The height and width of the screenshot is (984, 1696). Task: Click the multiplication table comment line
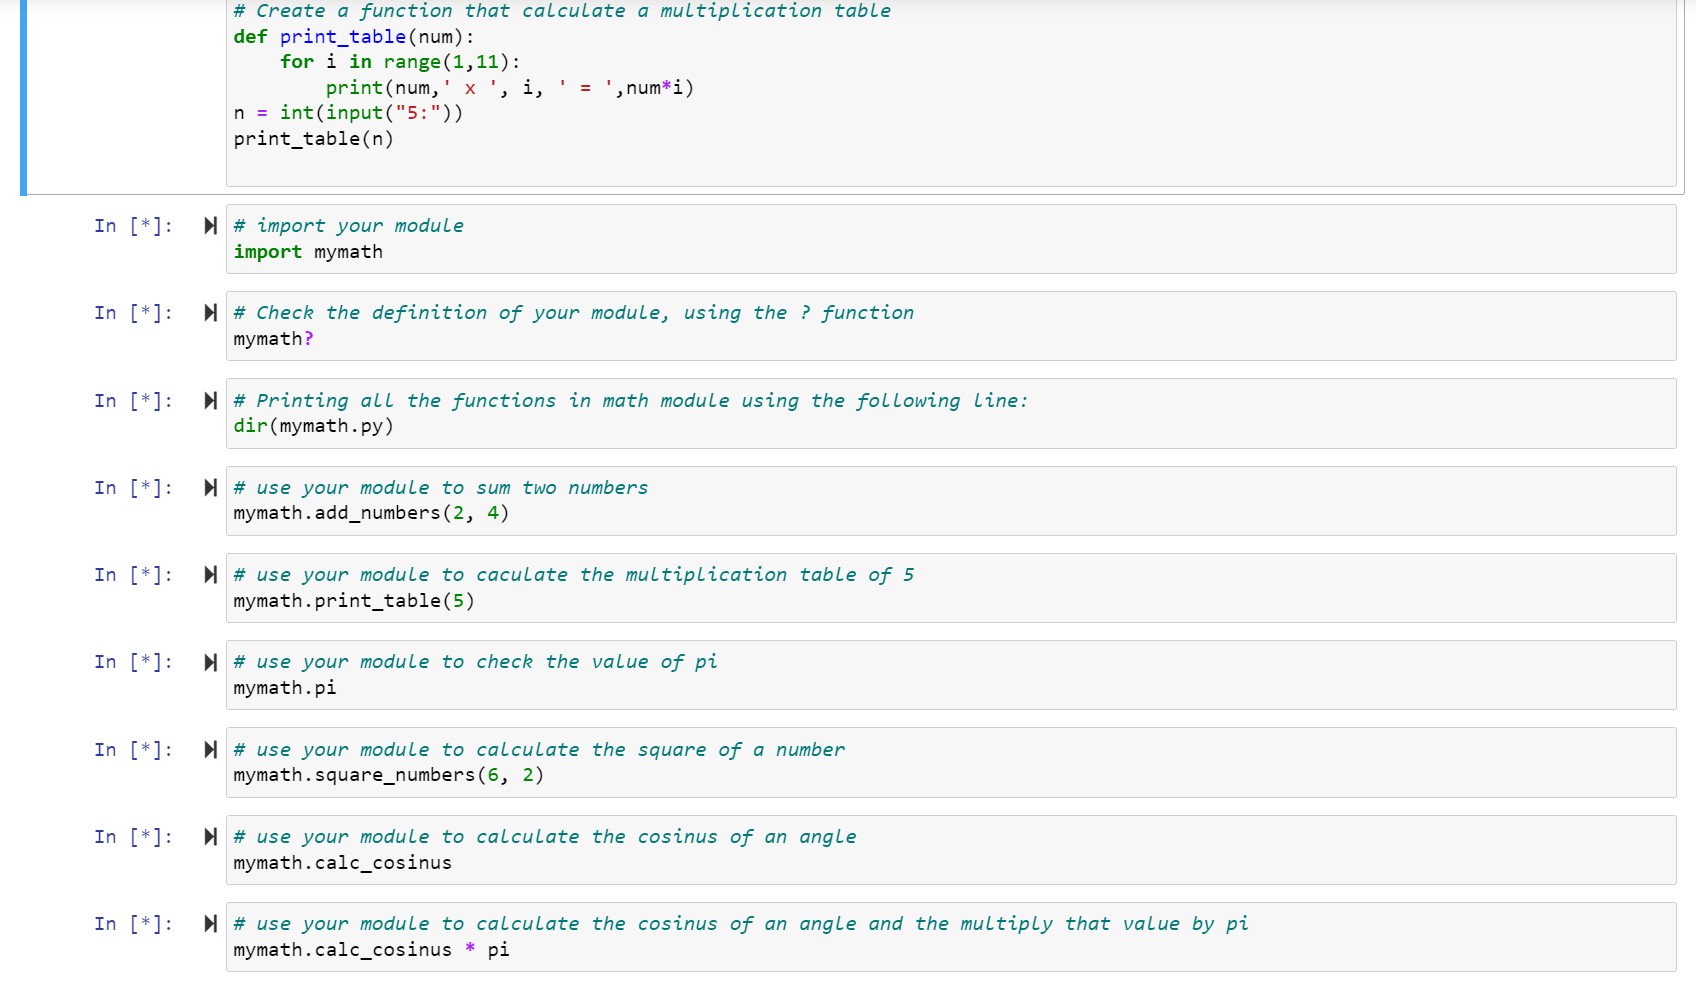tap(562, 10)
